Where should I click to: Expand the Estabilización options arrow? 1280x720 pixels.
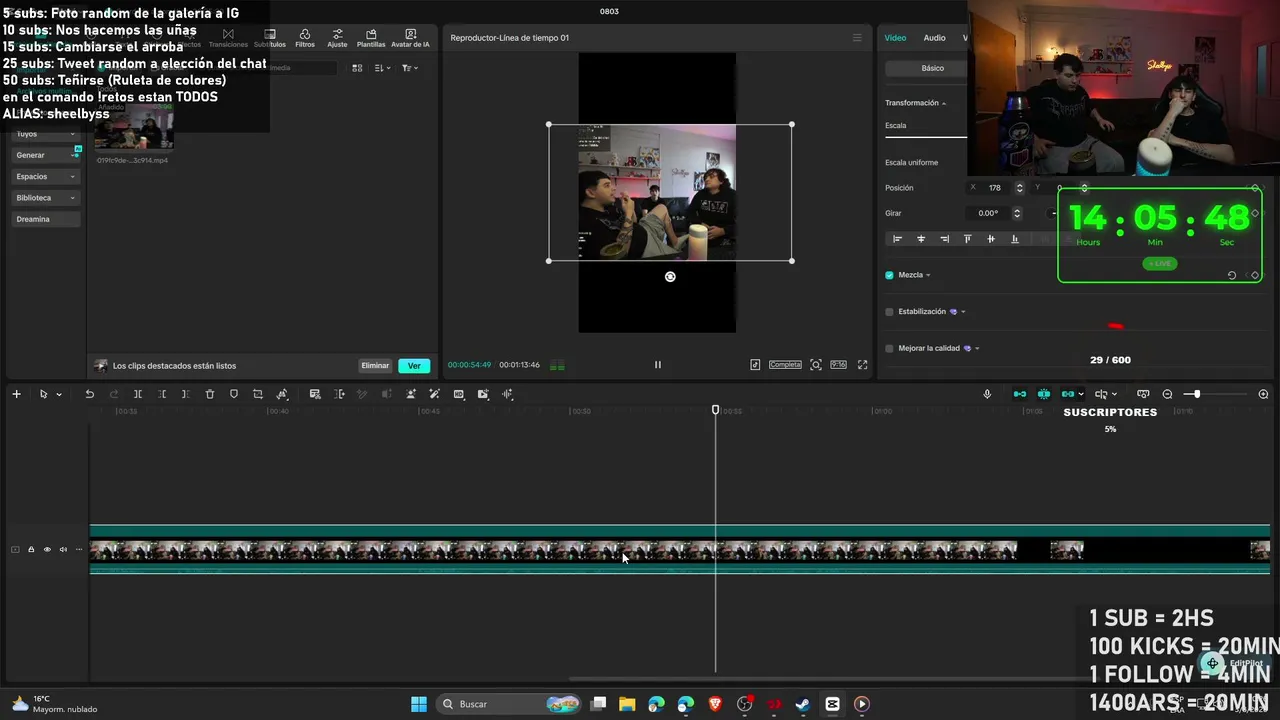963,312
